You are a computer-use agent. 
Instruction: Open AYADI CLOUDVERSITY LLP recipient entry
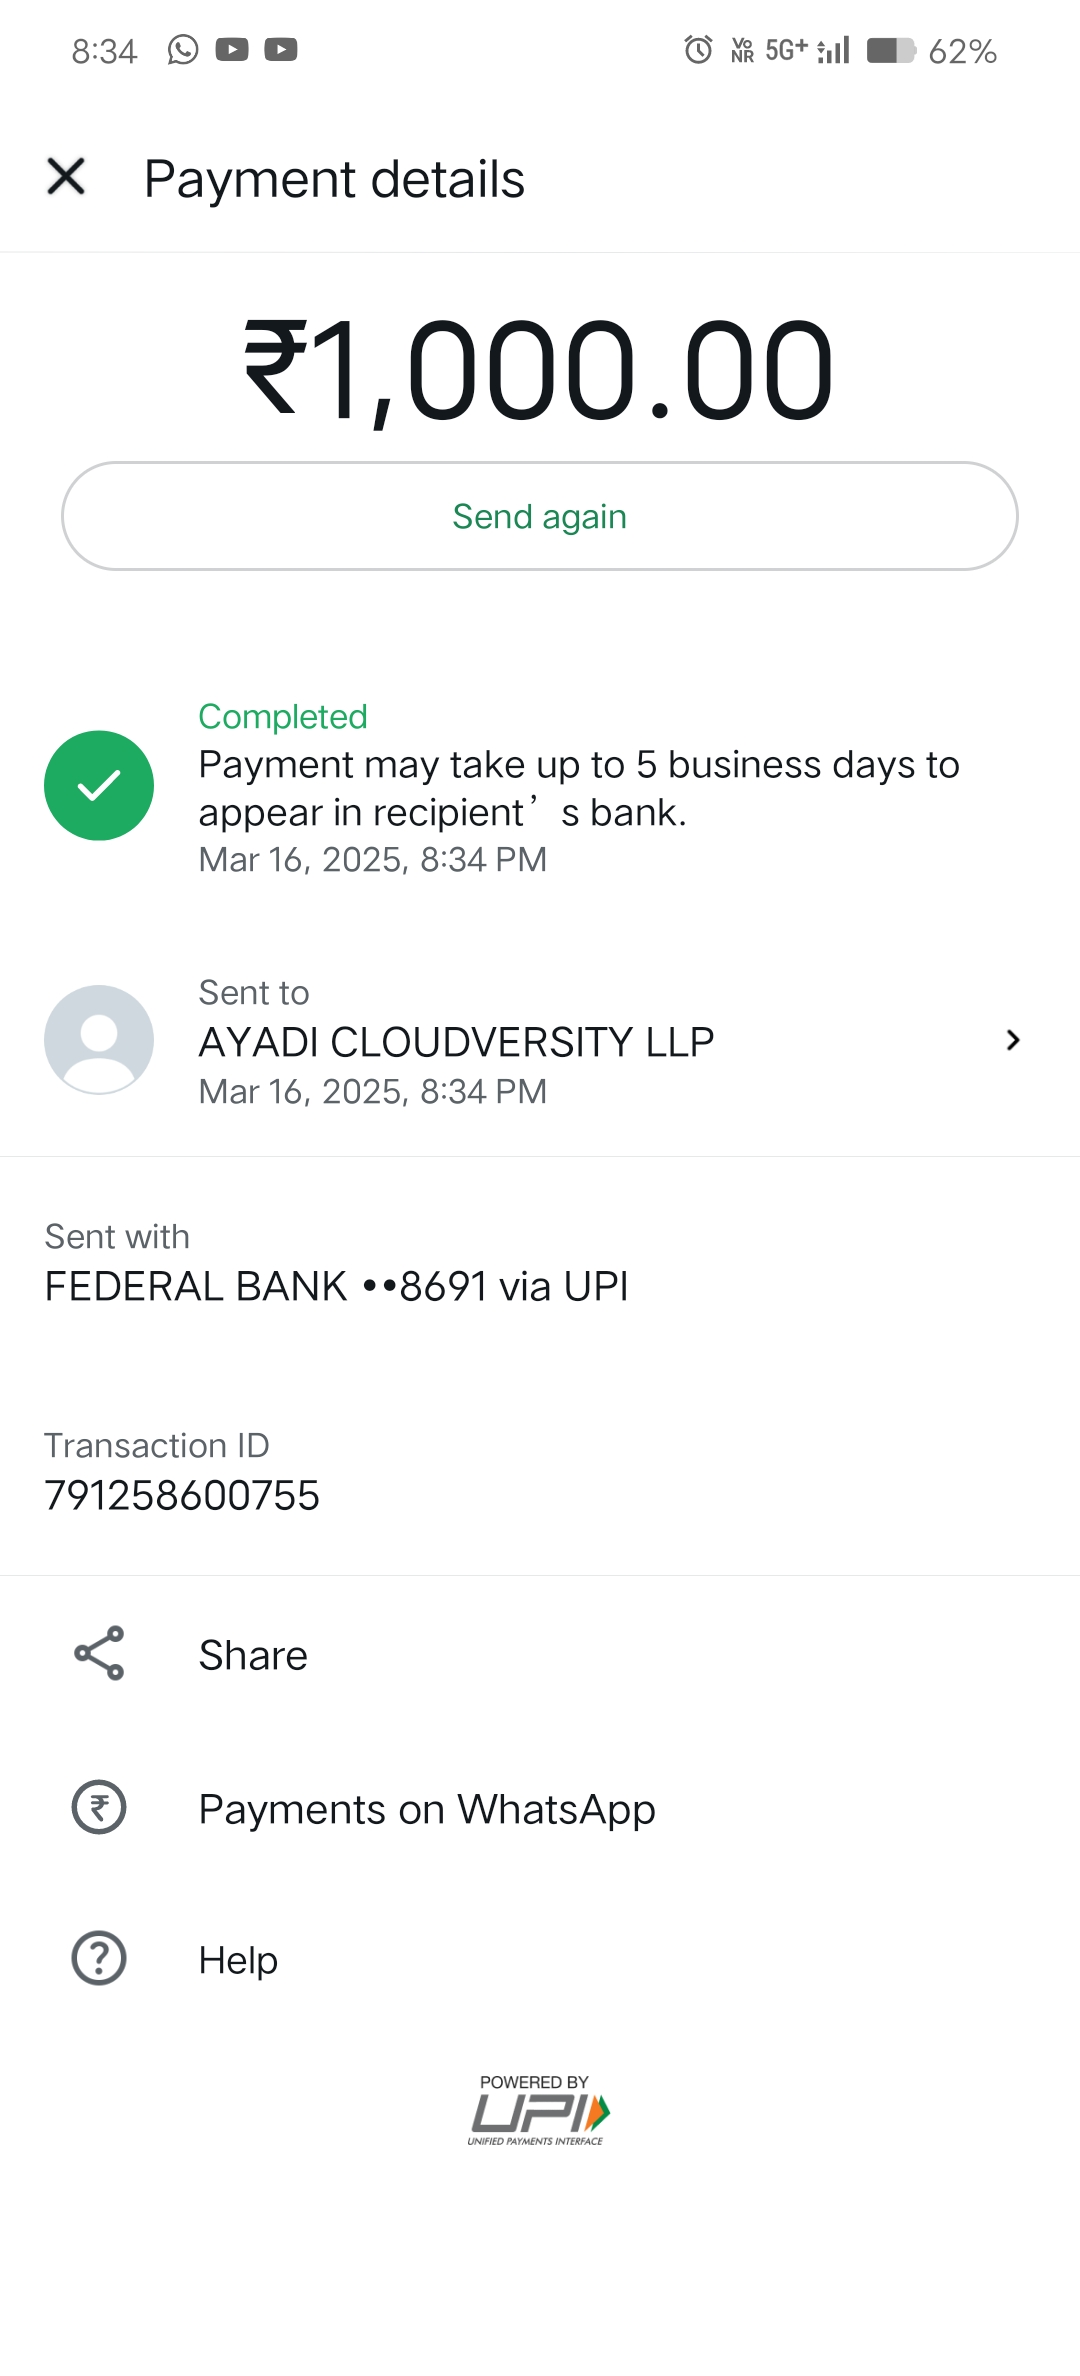click(x=456, y=1042)
